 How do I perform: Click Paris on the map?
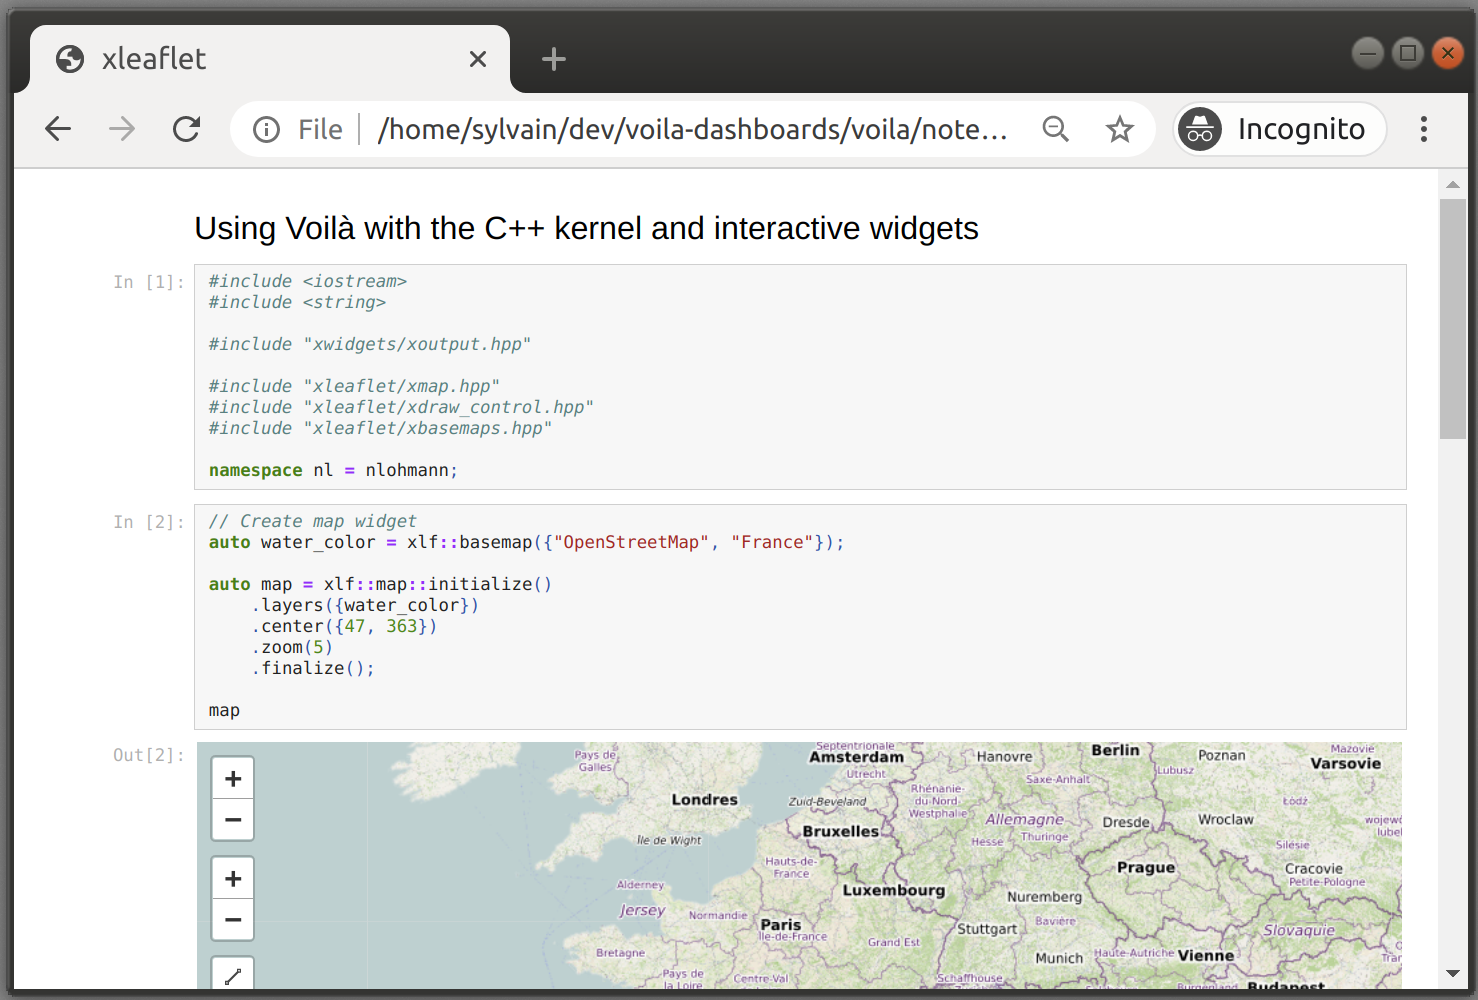(781, 925)
